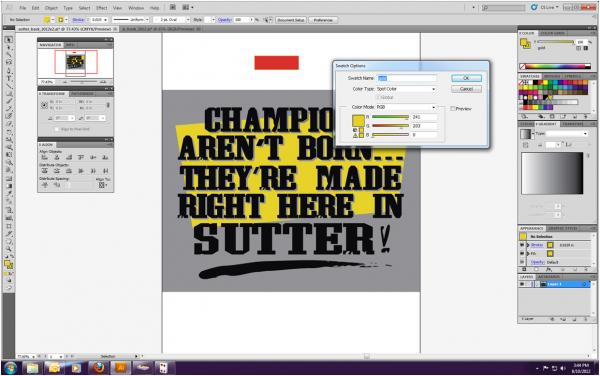Click the Illustrator icon in taskbar
This screenshot has height=376, width=600.
(x=121, y=368)
